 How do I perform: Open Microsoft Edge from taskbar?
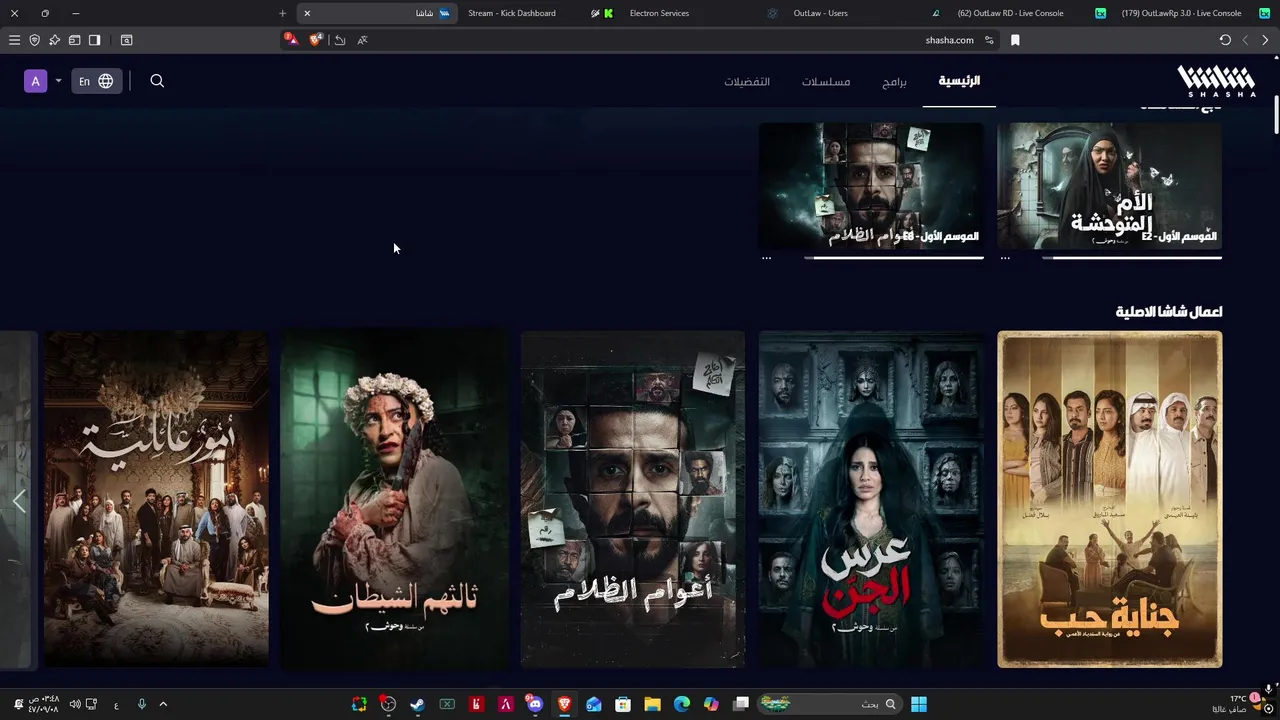pos(682,704)
